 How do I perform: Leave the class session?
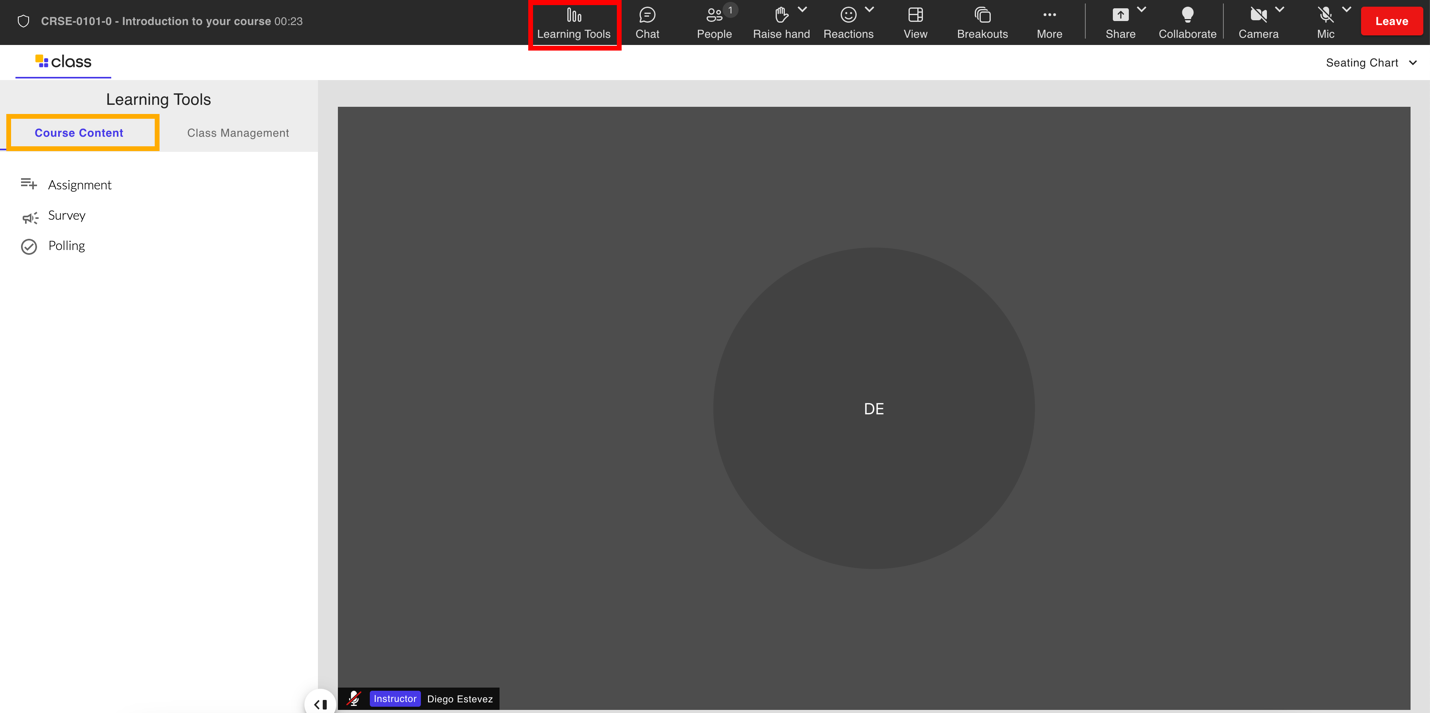(1391, 21)
